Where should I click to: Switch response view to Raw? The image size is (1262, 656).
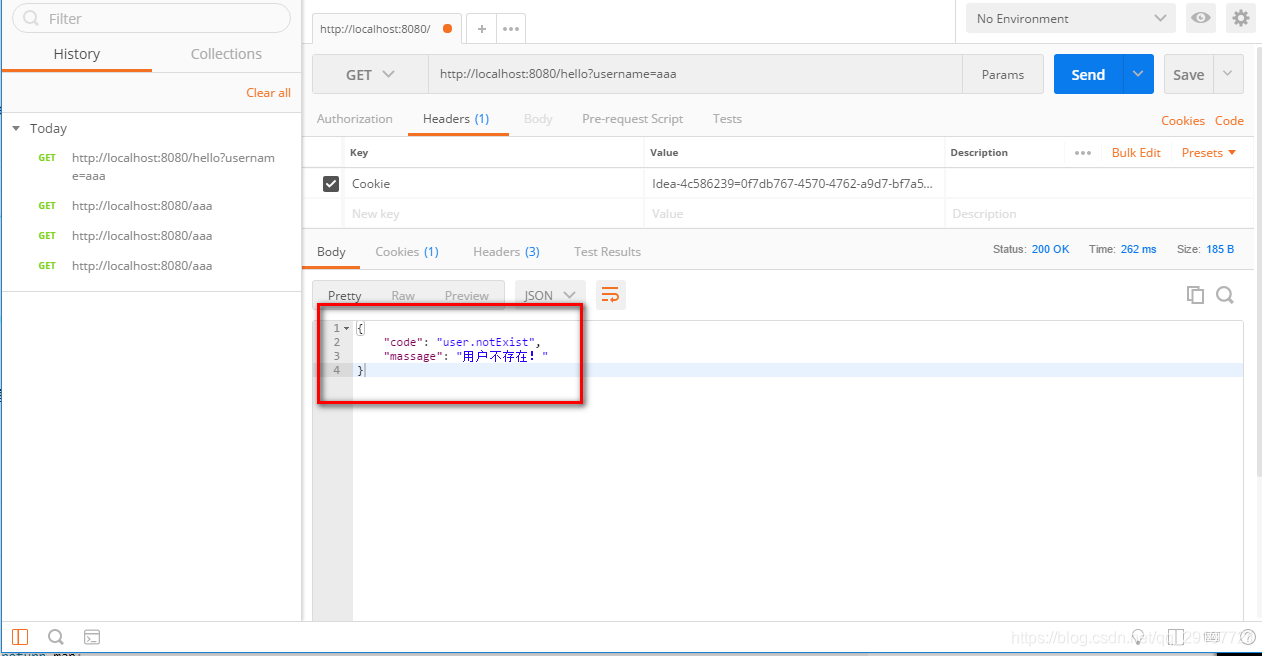pos(403,296)
